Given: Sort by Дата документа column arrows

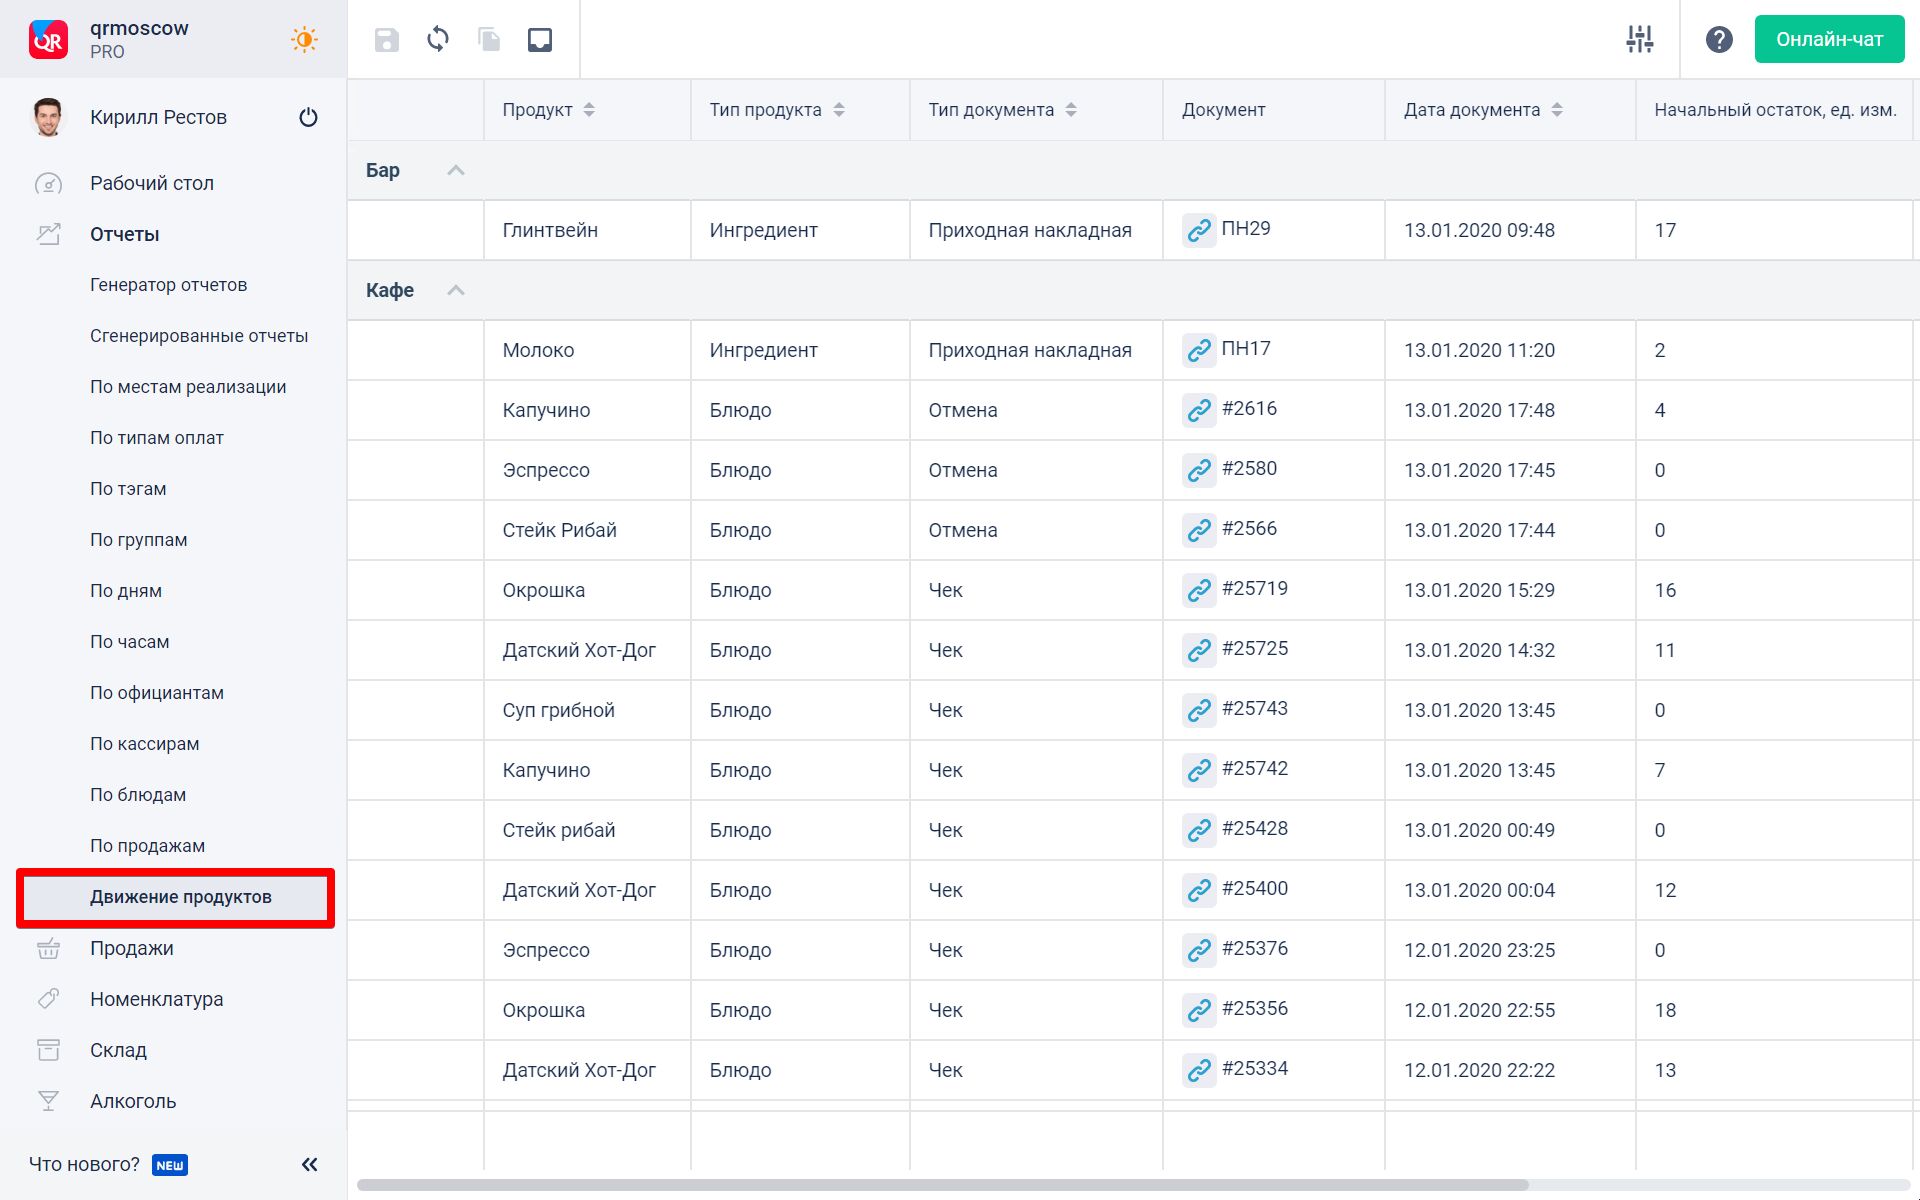Looking at the screenshot, I should [1557, 110].
